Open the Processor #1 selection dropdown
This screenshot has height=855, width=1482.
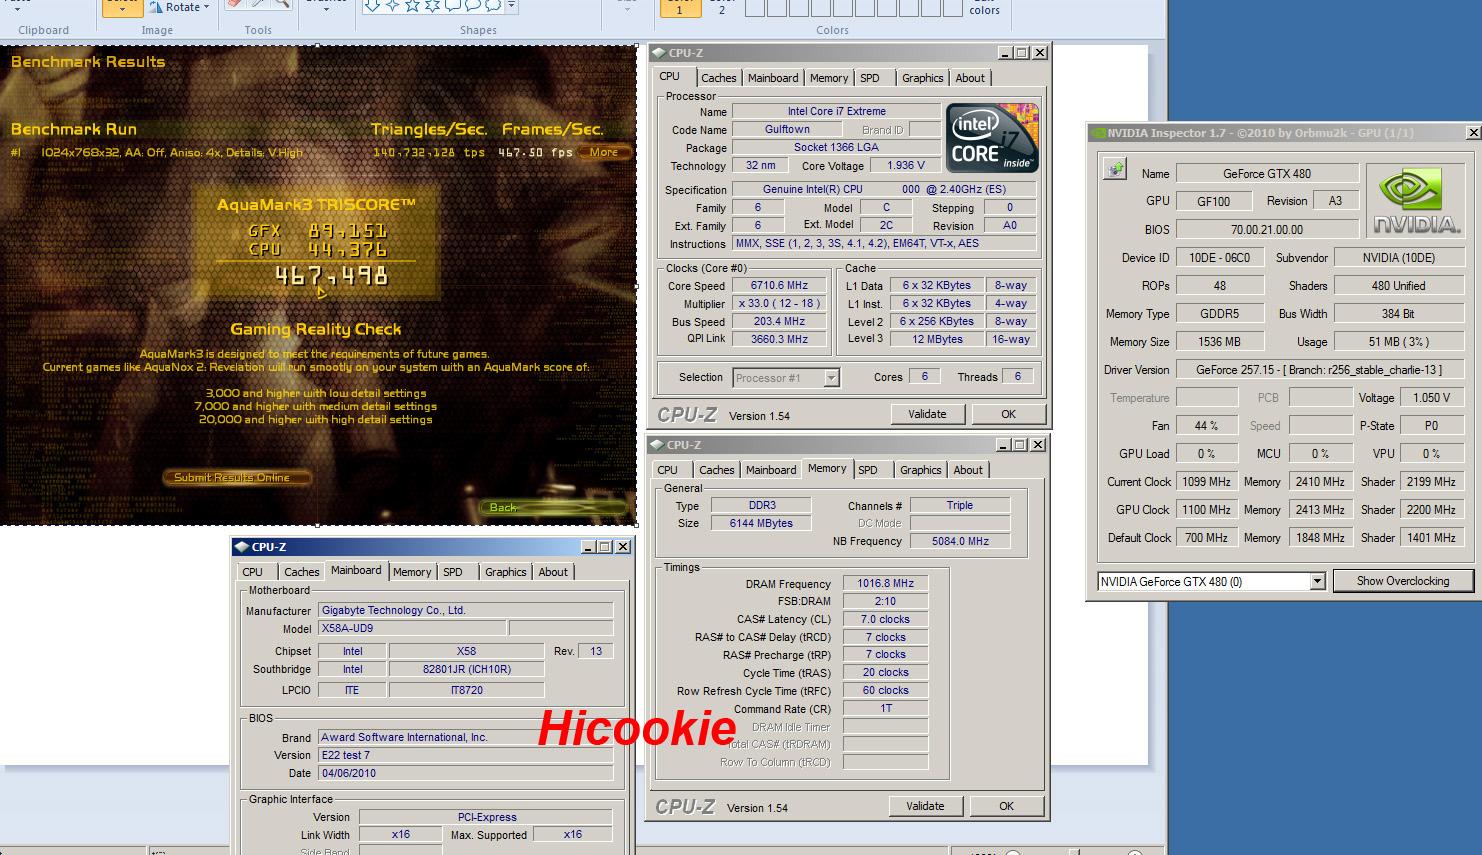831,378
